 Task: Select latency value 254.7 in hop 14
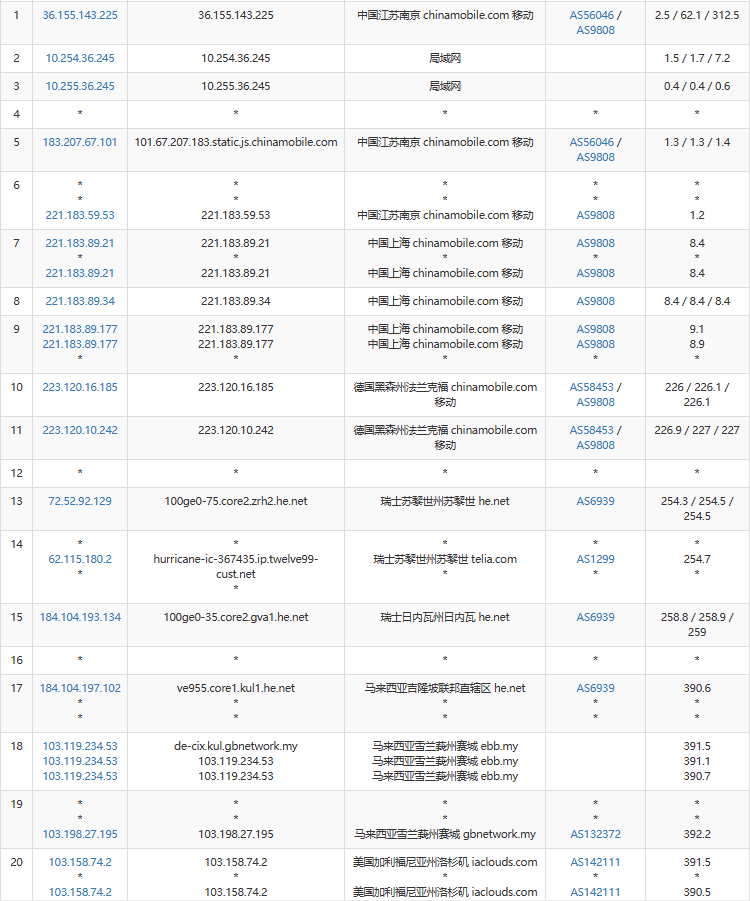697,559
